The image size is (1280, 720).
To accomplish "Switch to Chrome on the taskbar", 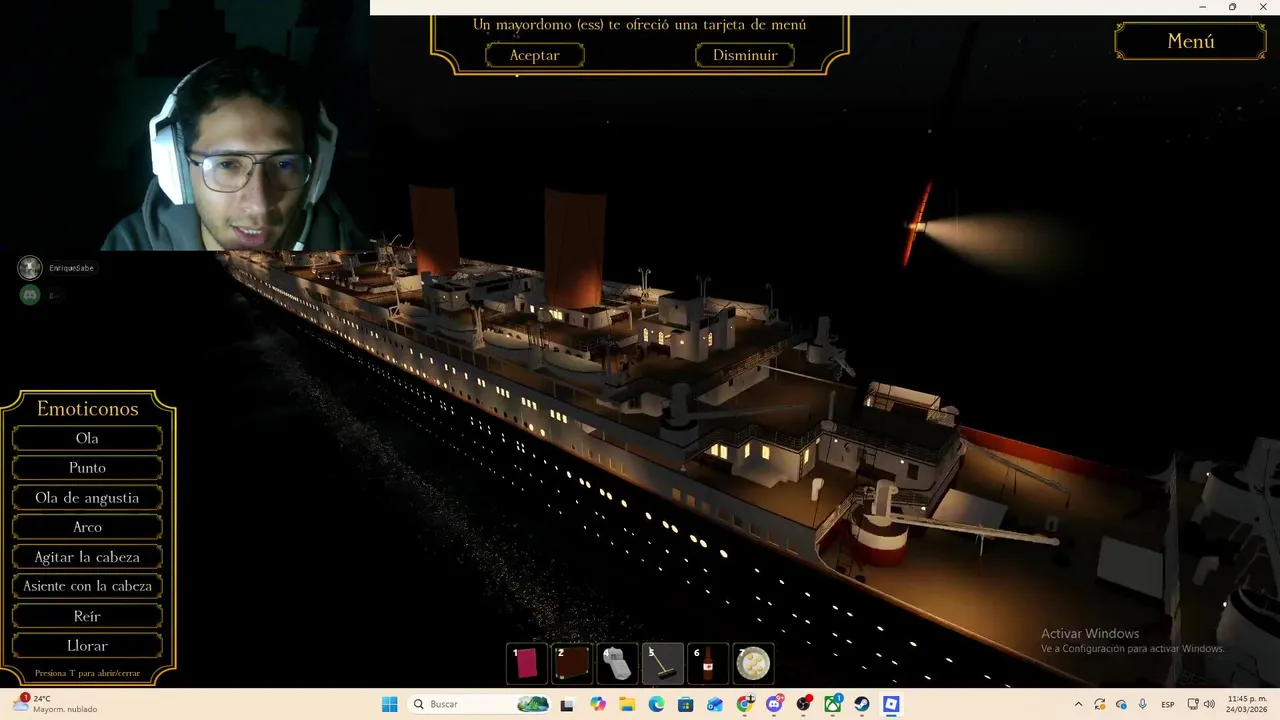I will [x=745, y=704].
